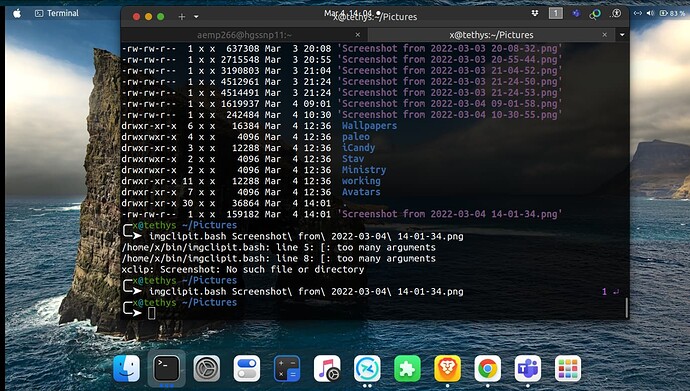
Task: Open the accessibility menu icon
Action: point(616,13)
